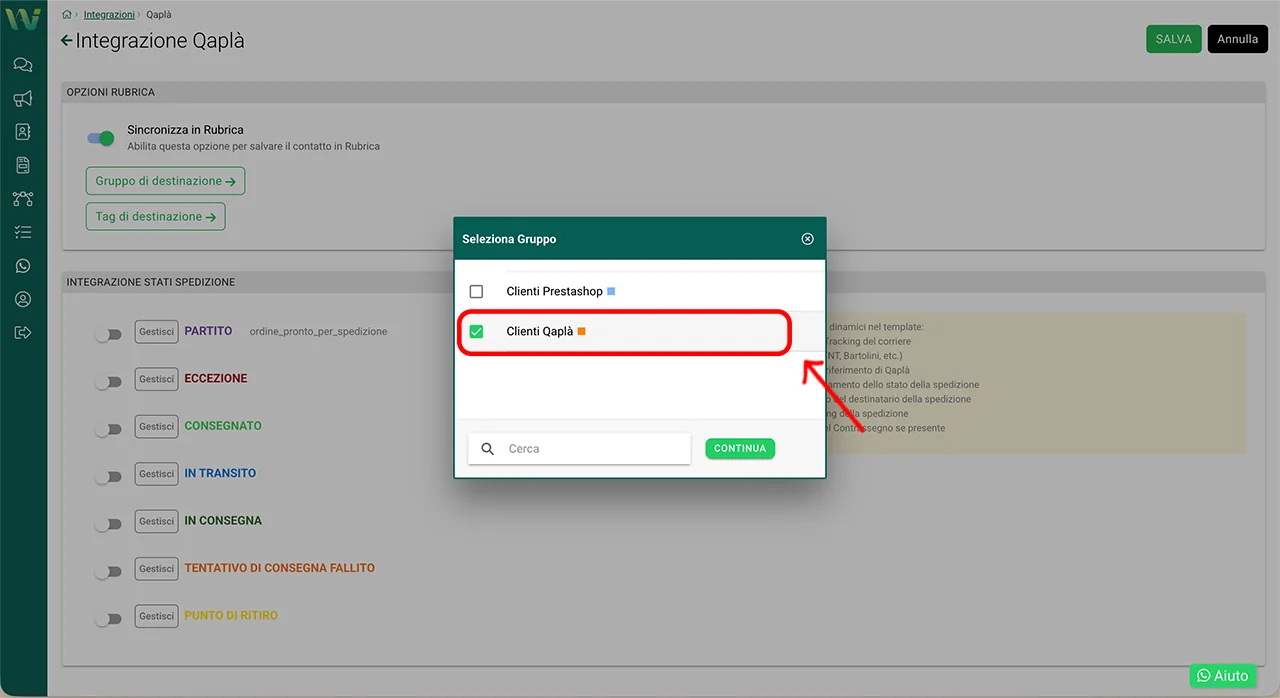Open the megaphone campaigns icon

(x=23, y=98)
